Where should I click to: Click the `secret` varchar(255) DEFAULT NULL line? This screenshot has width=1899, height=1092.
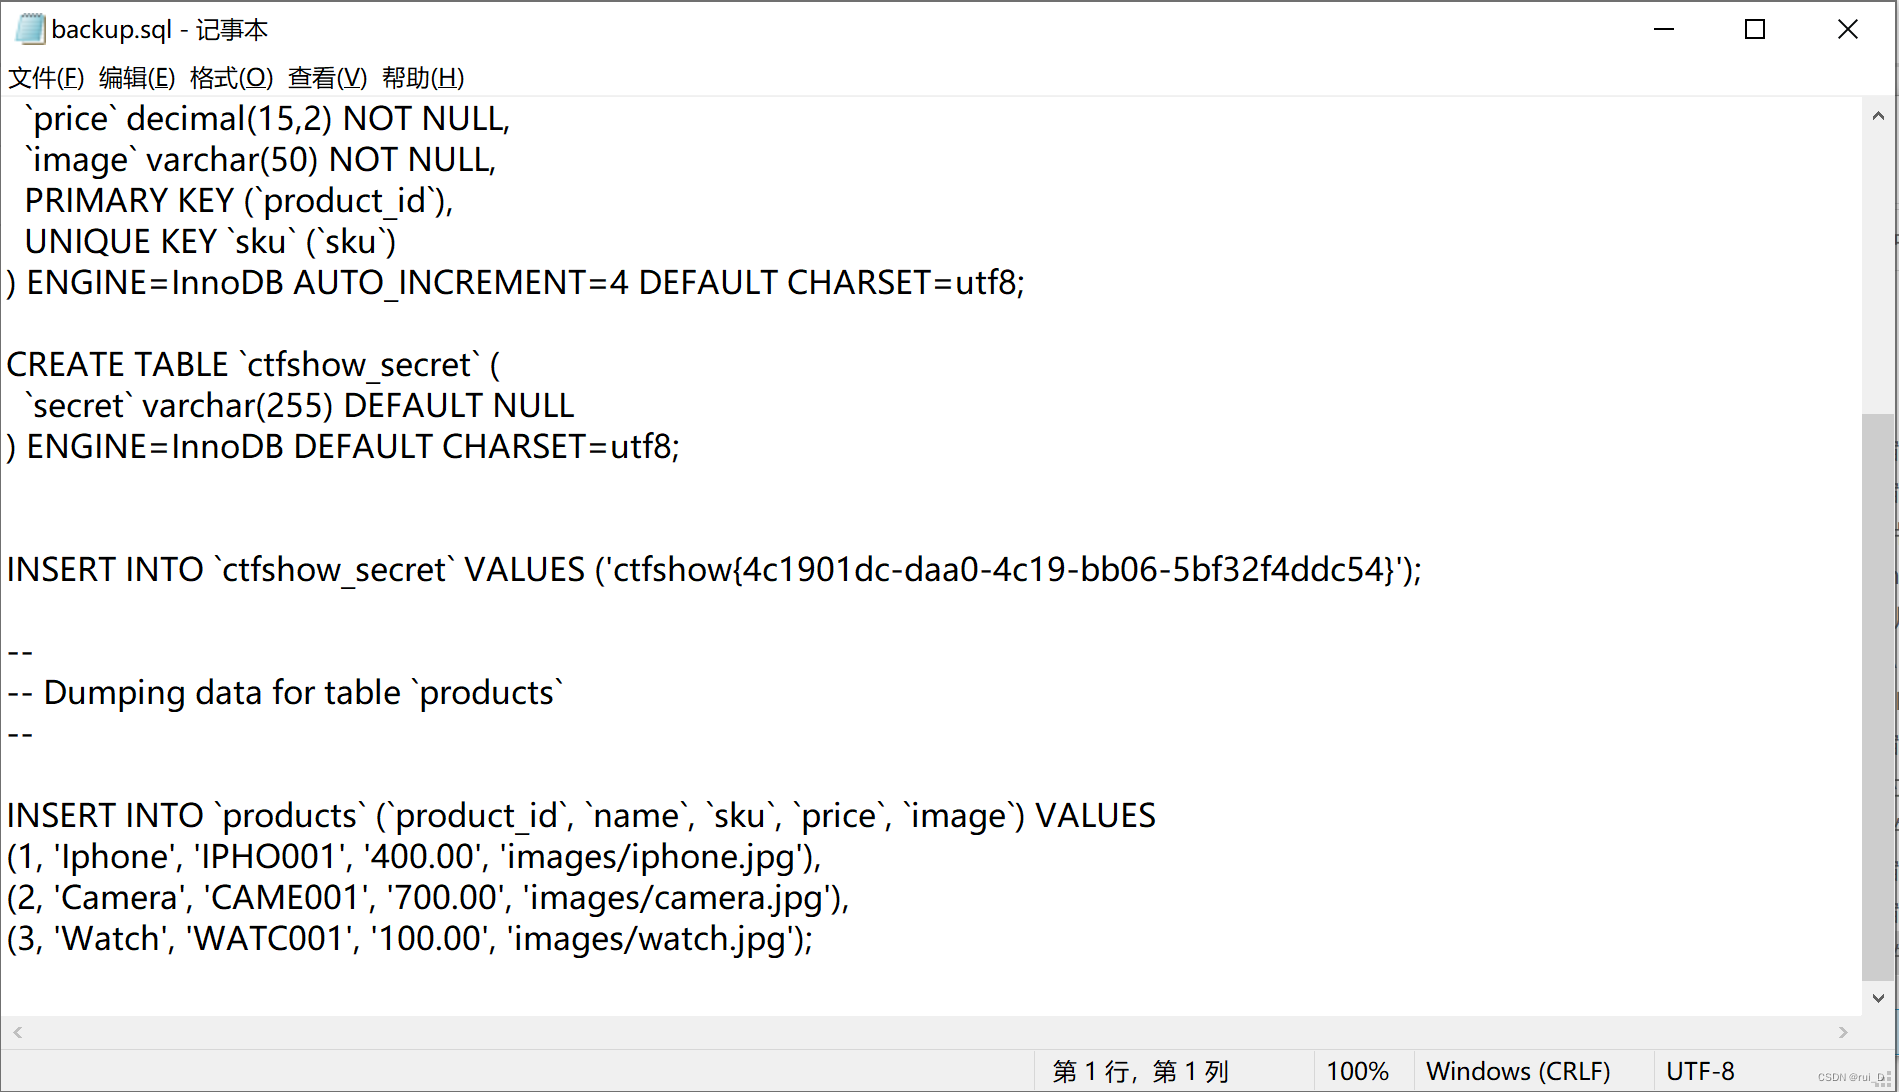[300, 406]
